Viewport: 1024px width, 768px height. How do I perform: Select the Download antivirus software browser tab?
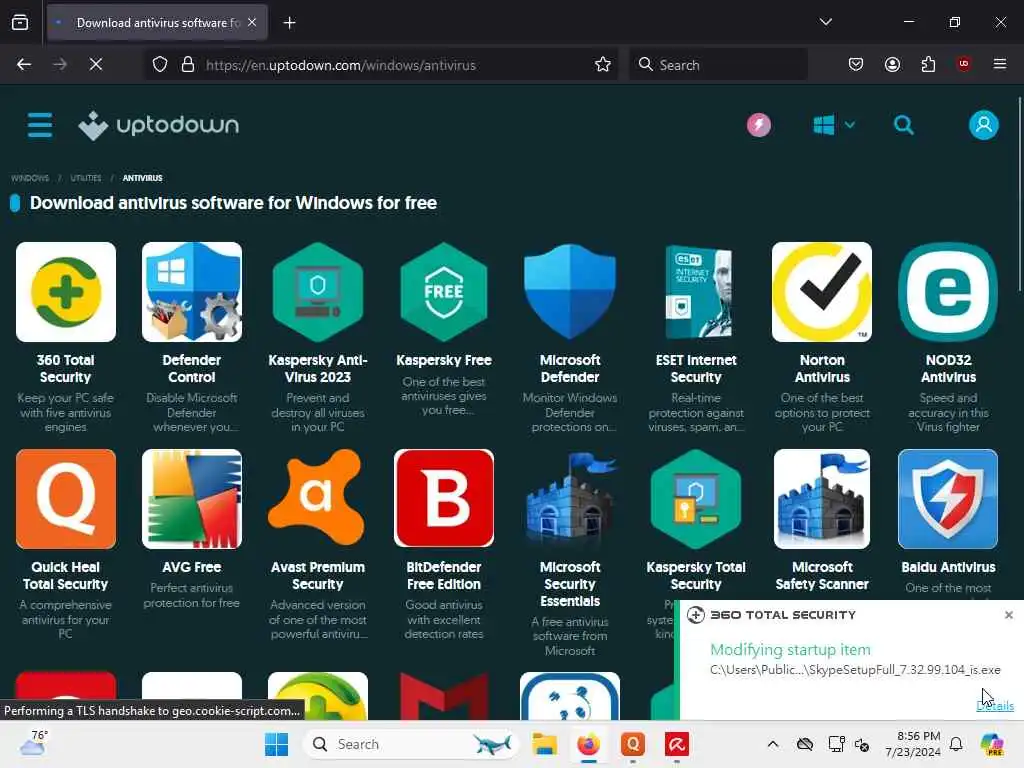click(x=157, y=23)
